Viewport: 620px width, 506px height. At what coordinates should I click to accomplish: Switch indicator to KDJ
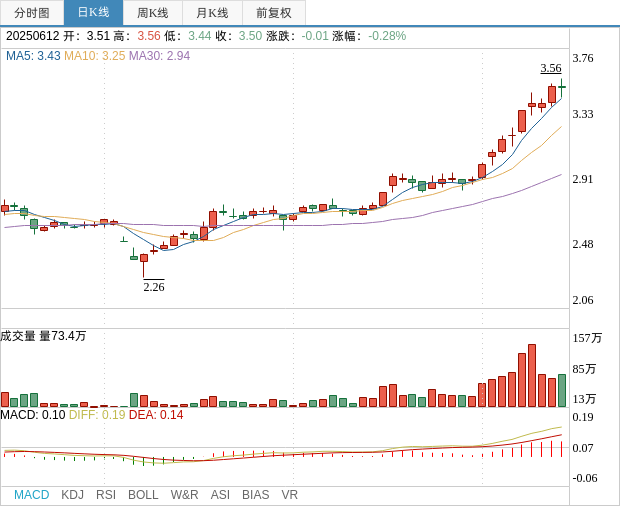pos(72,495)
